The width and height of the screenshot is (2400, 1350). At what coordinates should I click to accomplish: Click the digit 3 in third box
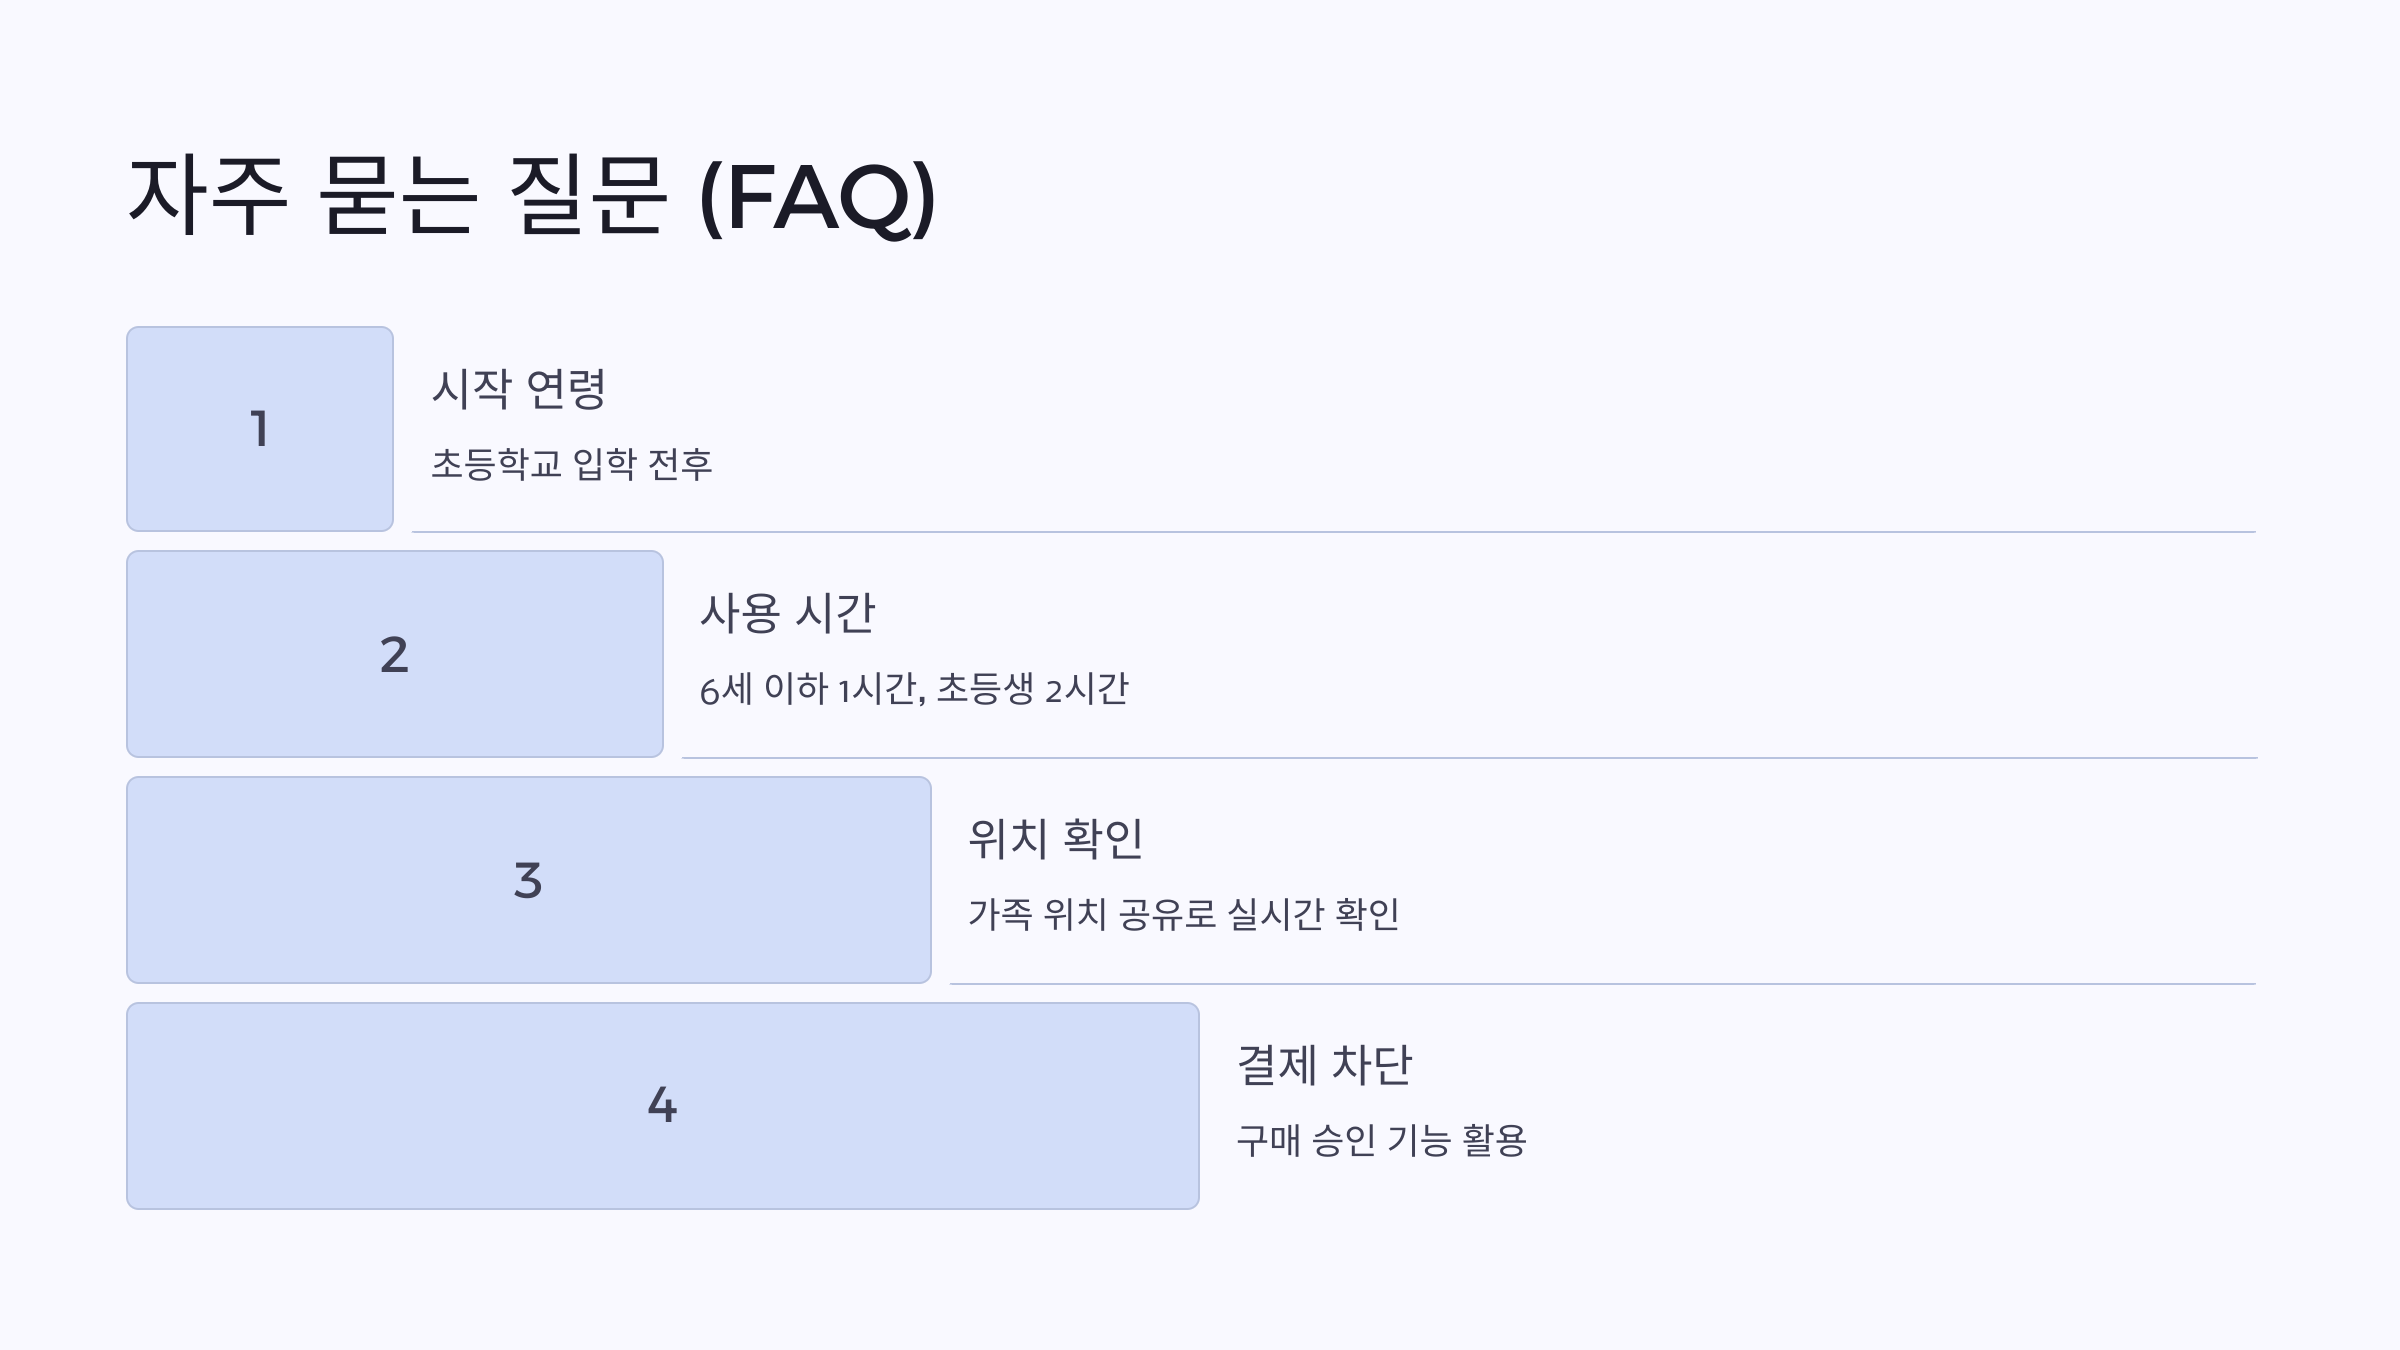528,881
